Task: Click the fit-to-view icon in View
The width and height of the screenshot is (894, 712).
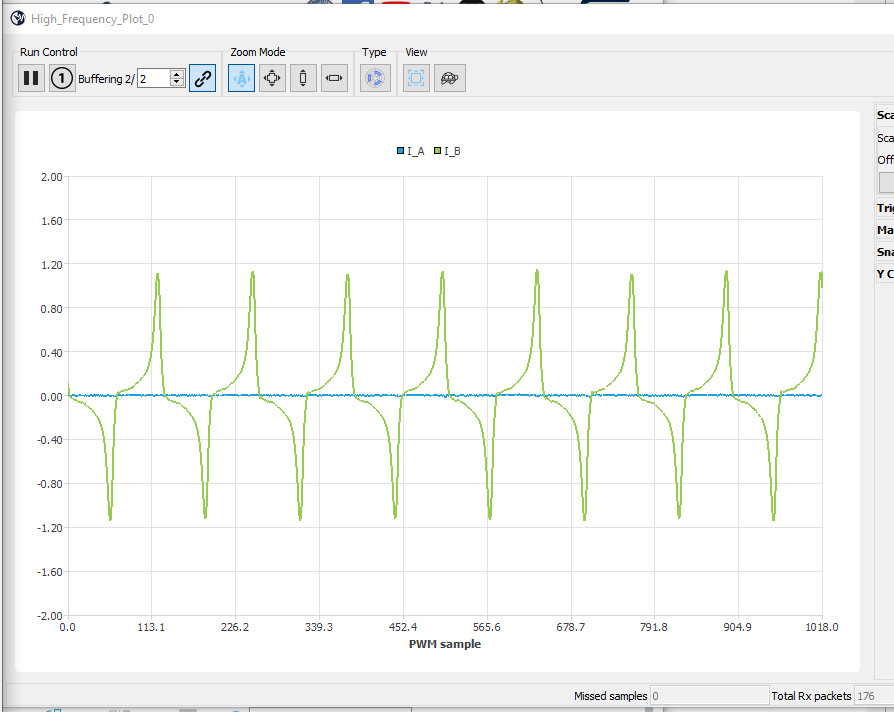Action: (x=417, y=78)
